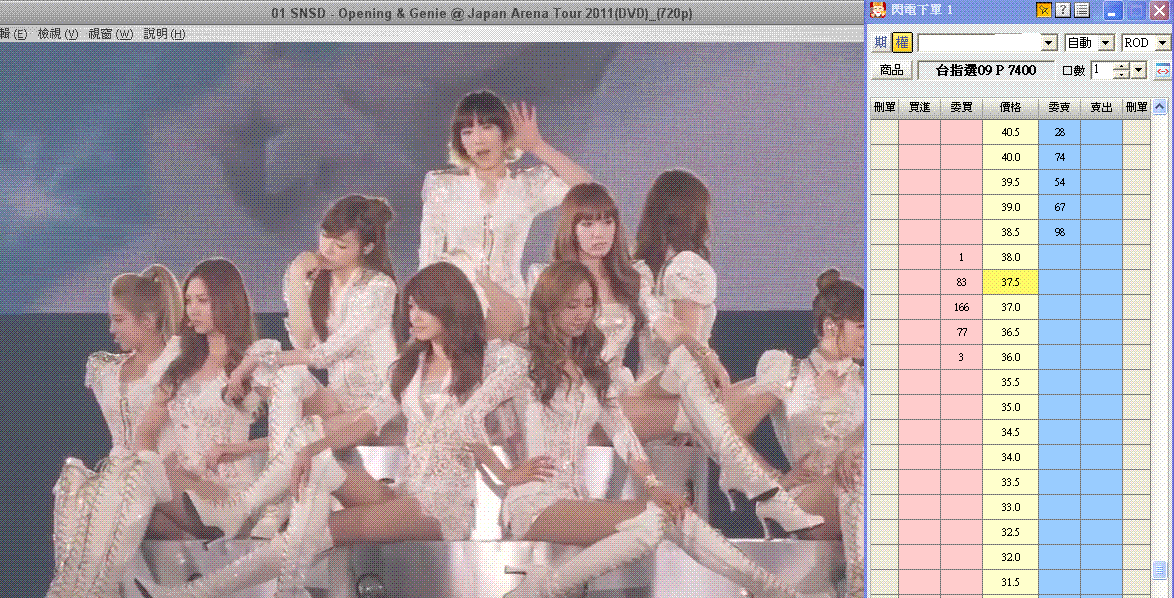Click the 32.0 price cell

[1010, 557]
